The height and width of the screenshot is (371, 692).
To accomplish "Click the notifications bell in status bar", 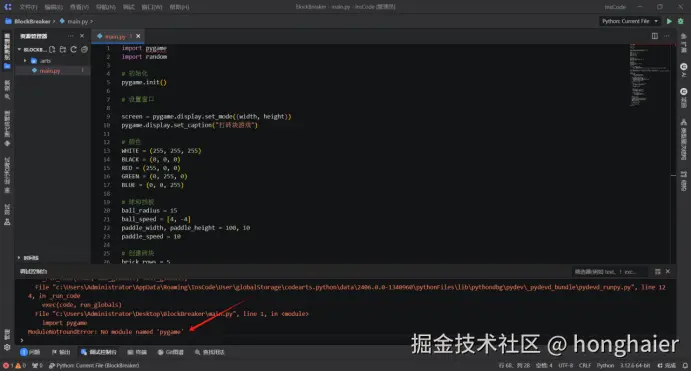I will pos(685,366).
